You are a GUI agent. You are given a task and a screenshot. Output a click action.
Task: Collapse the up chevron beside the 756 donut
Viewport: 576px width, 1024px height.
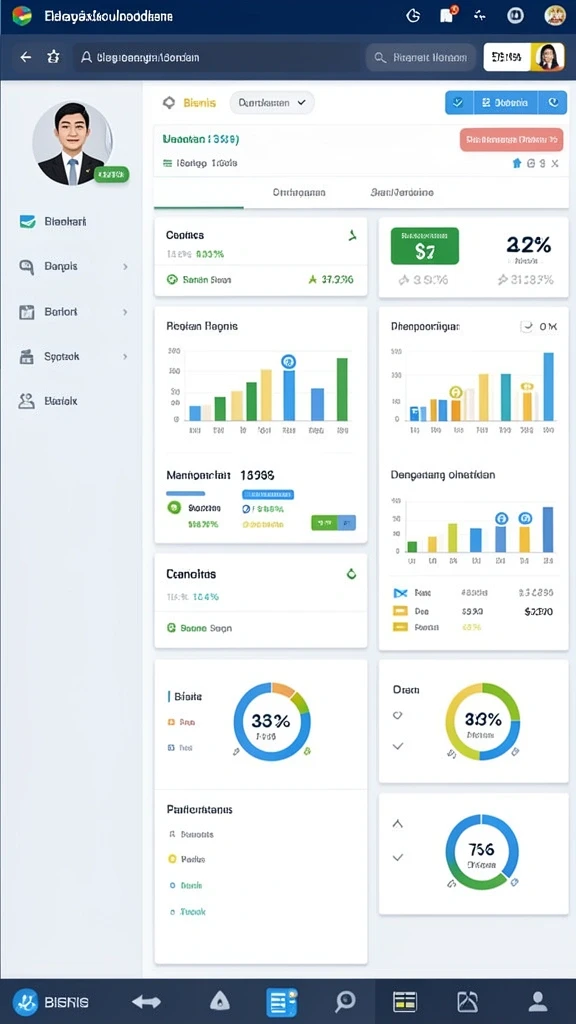pos(397,824)
